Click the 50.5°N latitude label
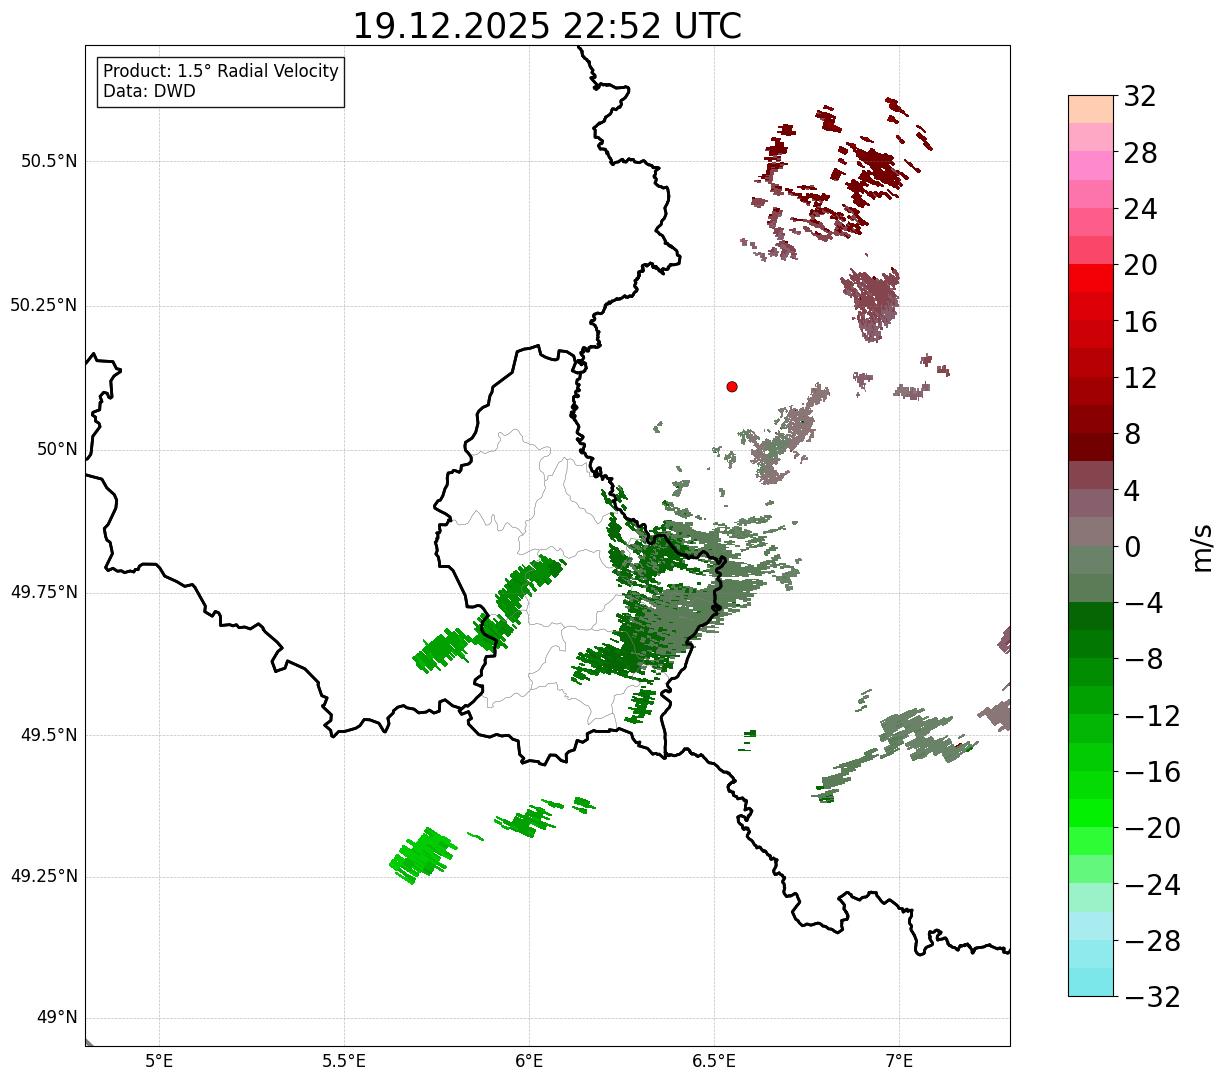 click(49, 161)
